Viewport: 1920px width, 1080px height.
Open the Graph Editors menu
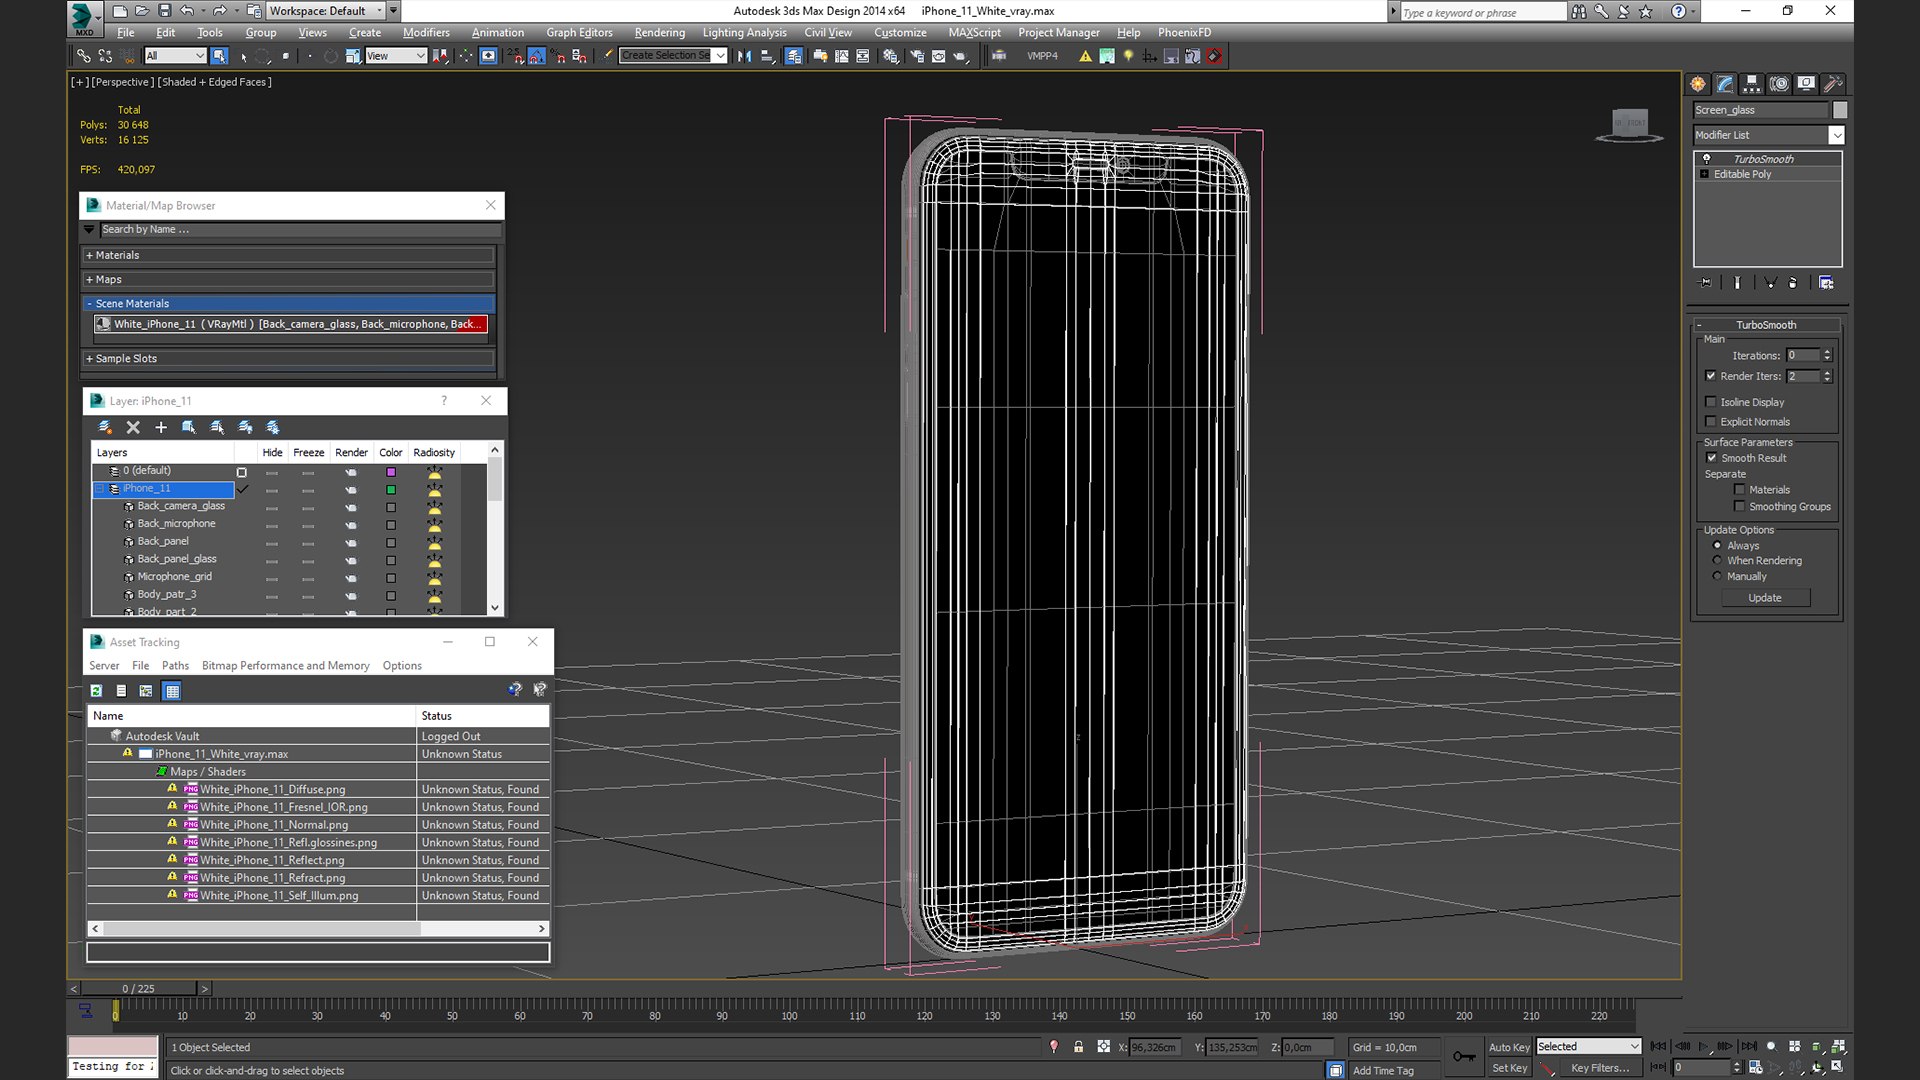(579, 33)
